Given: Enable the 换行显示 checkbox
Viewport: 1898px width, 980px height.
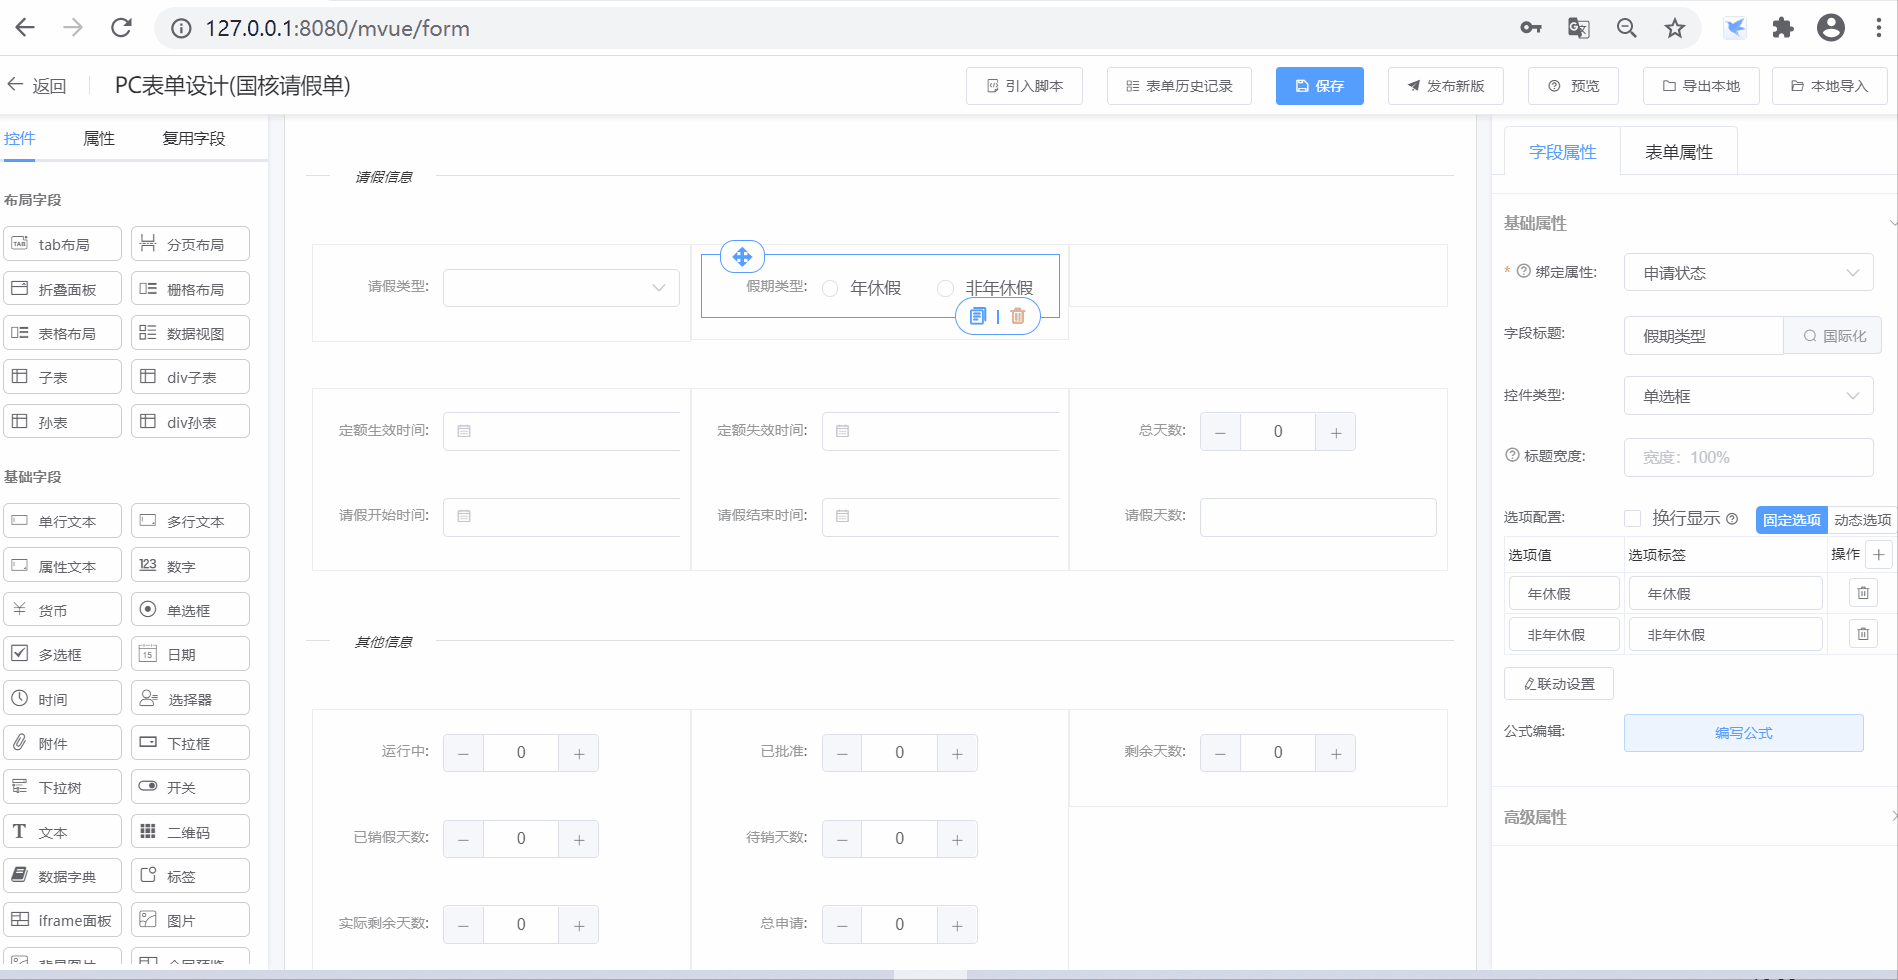Looking at the screenshot, I should [1633, 518].
